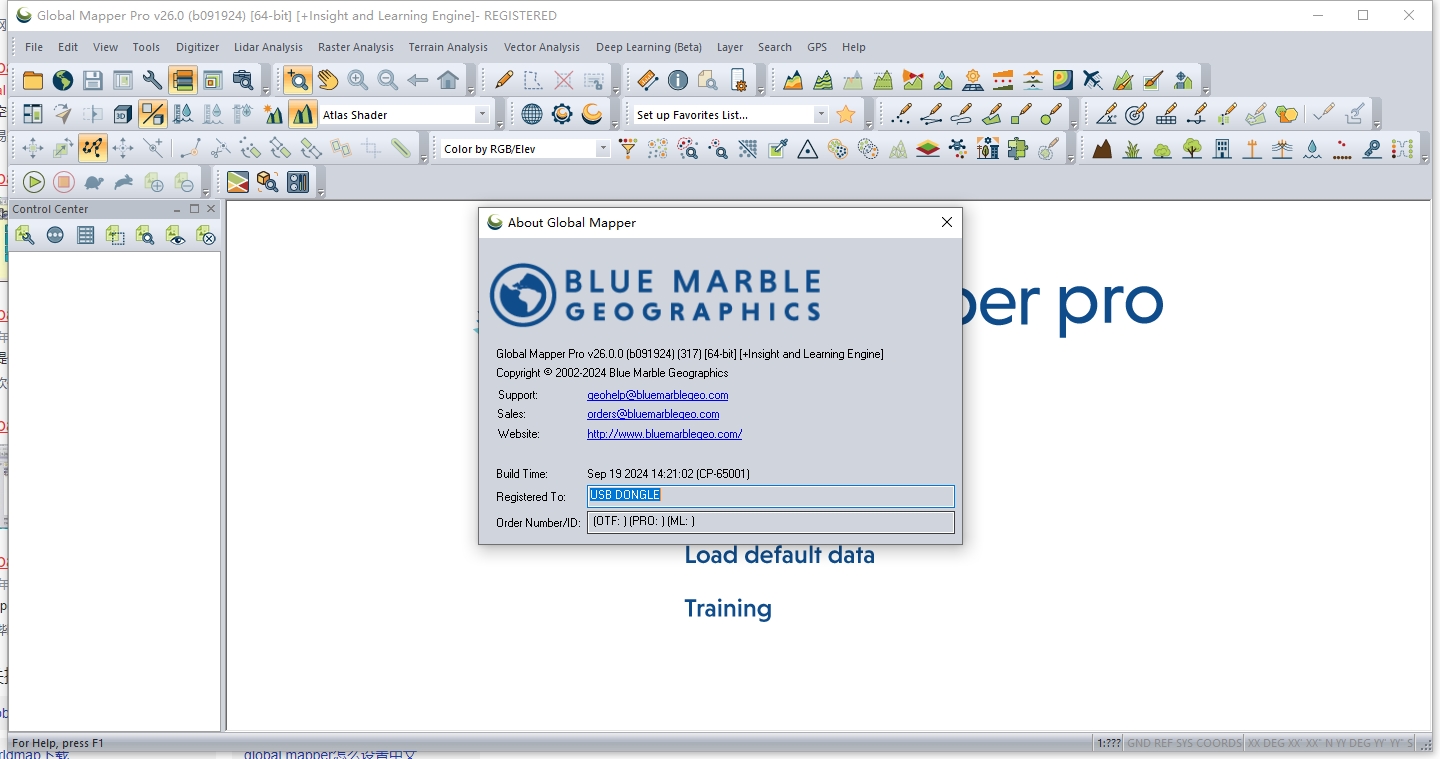This screenshot has width=1440, height=759.
Task: Go to previous view with back arrow
Action: coord(418,81)
